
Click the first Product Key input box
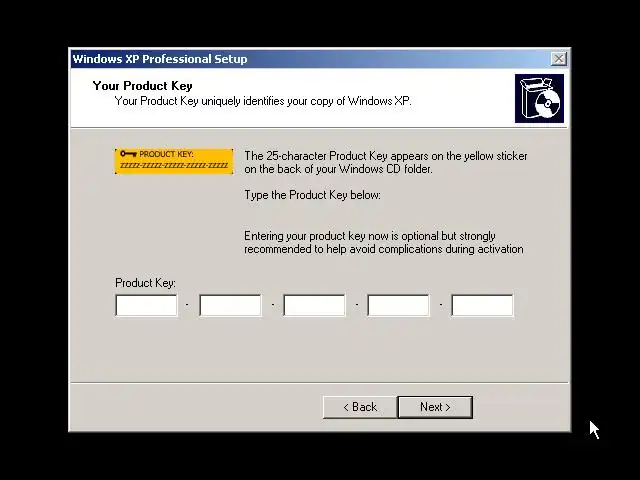[x=147, y=305]
